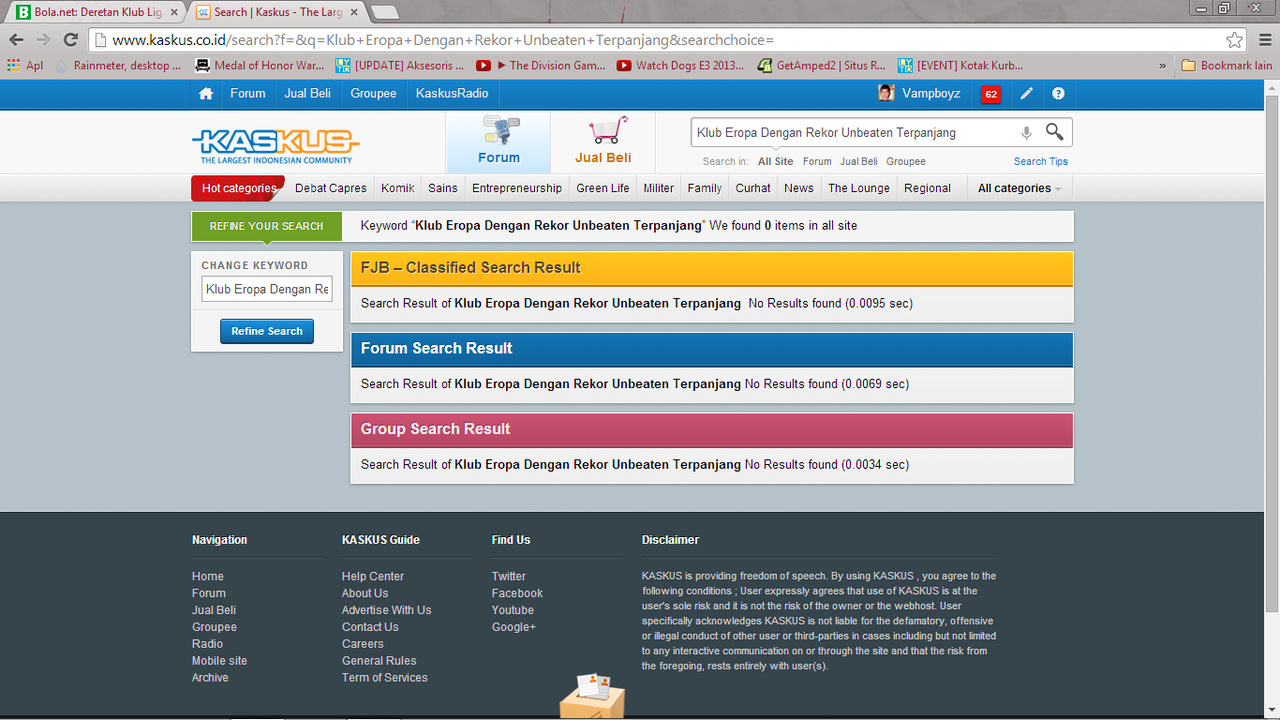1280x720 pixels.
Task: Click the pencil create post icon
Action: click(1026, 93)
